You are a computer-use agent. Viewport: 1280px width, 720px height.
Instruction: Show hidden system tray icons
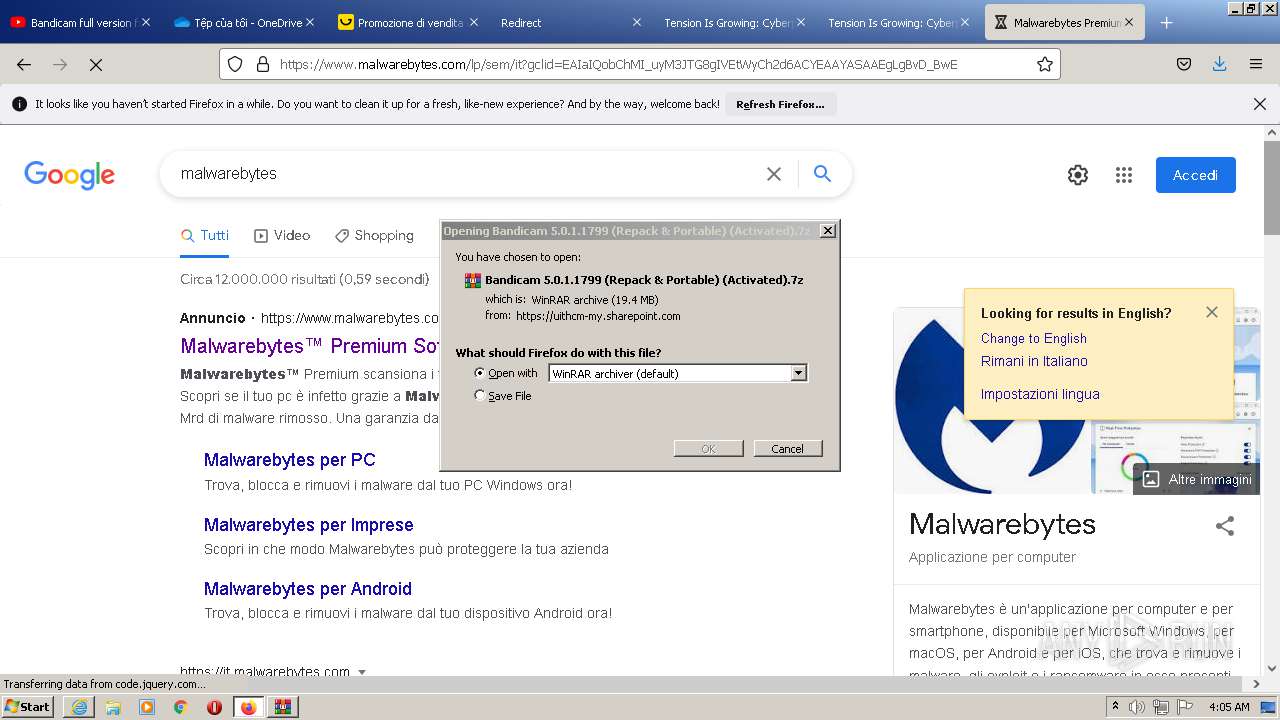[x=1116, y=707]
